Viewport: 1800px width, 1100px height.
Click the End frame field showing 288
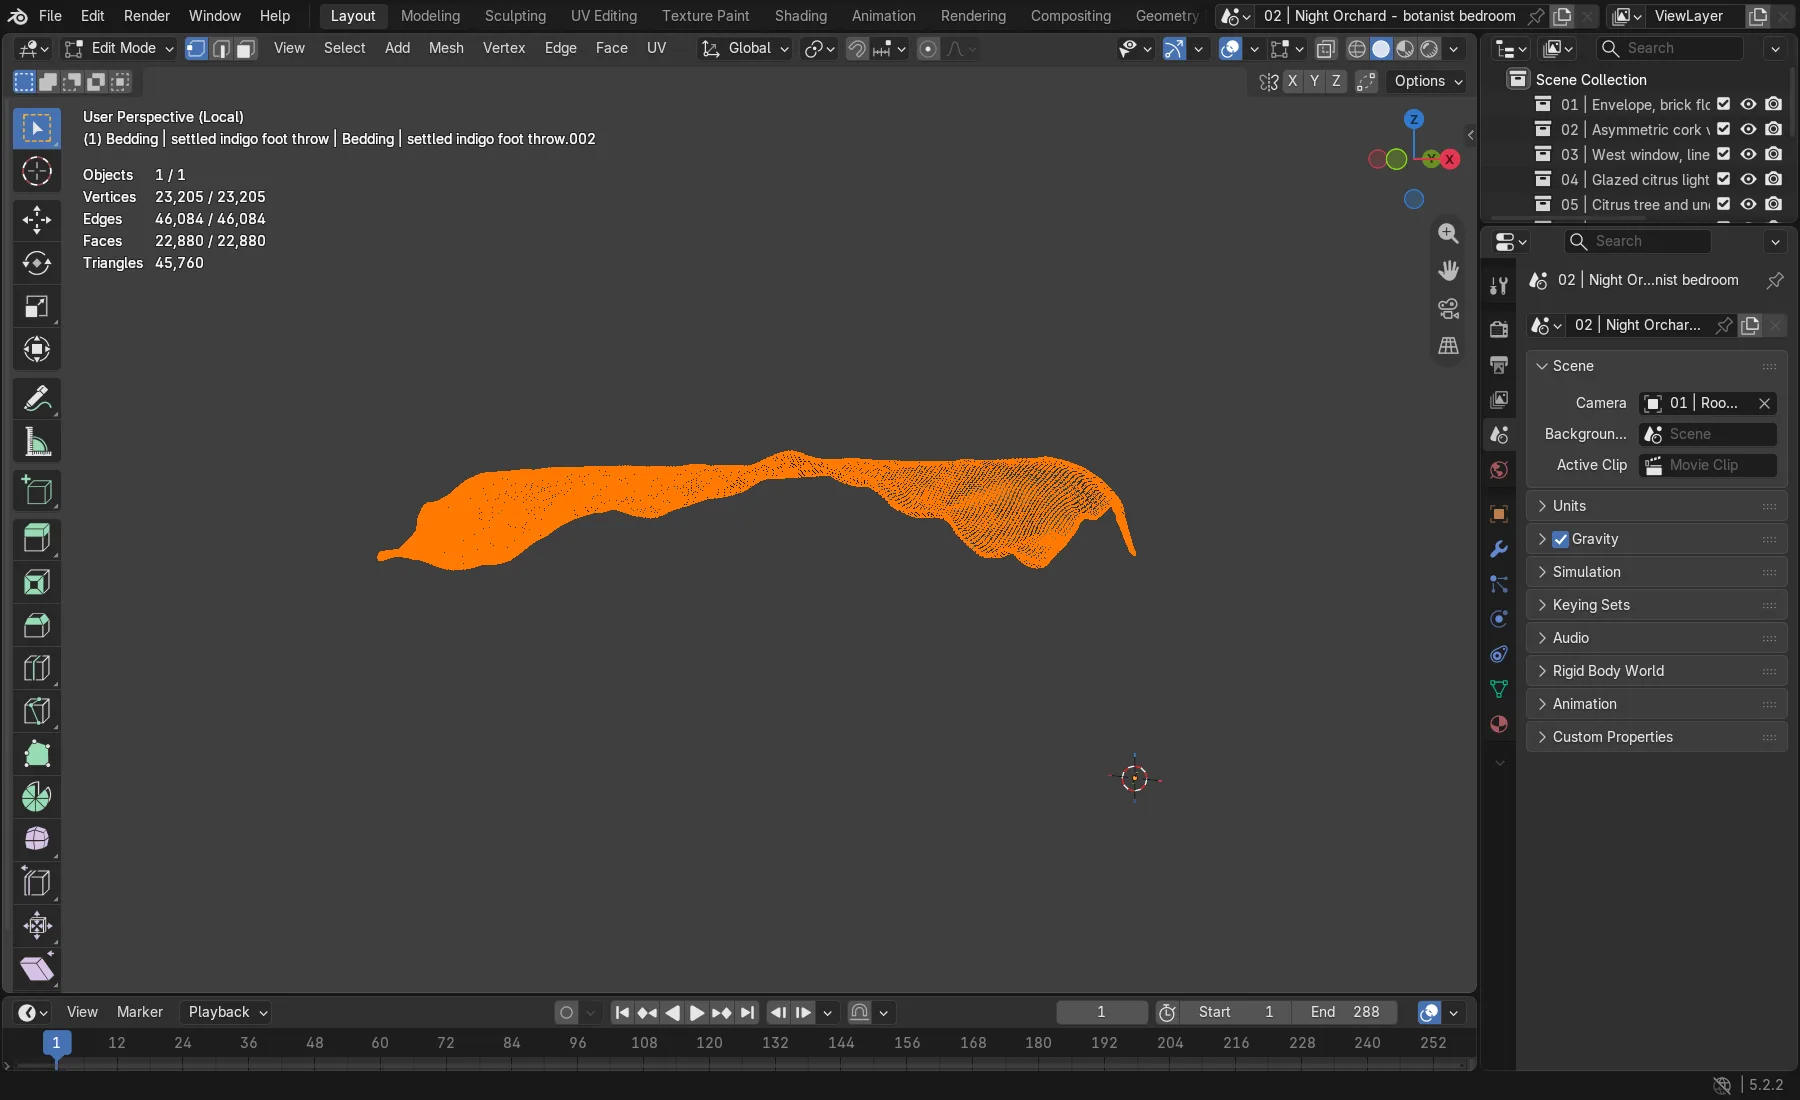coord(1346,1012)
